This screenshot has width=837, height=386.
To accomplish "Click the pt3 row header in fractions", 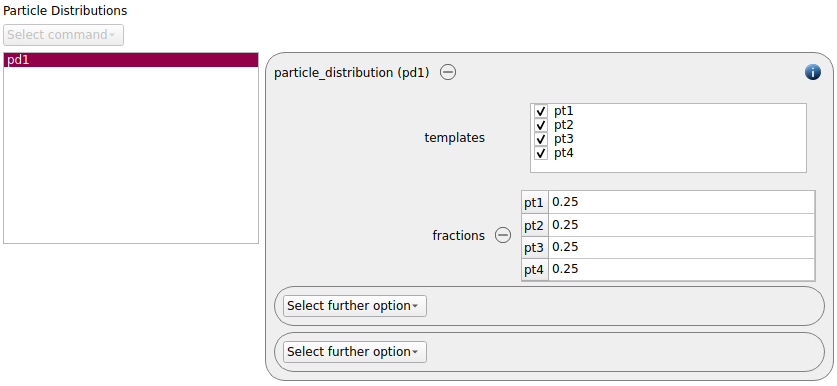I will click(535, 248).
